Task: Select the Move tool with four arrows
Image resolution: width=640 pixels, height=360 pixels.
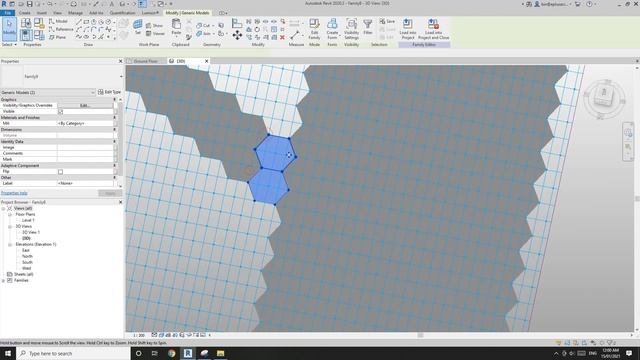Action: (x=237, y=36)
